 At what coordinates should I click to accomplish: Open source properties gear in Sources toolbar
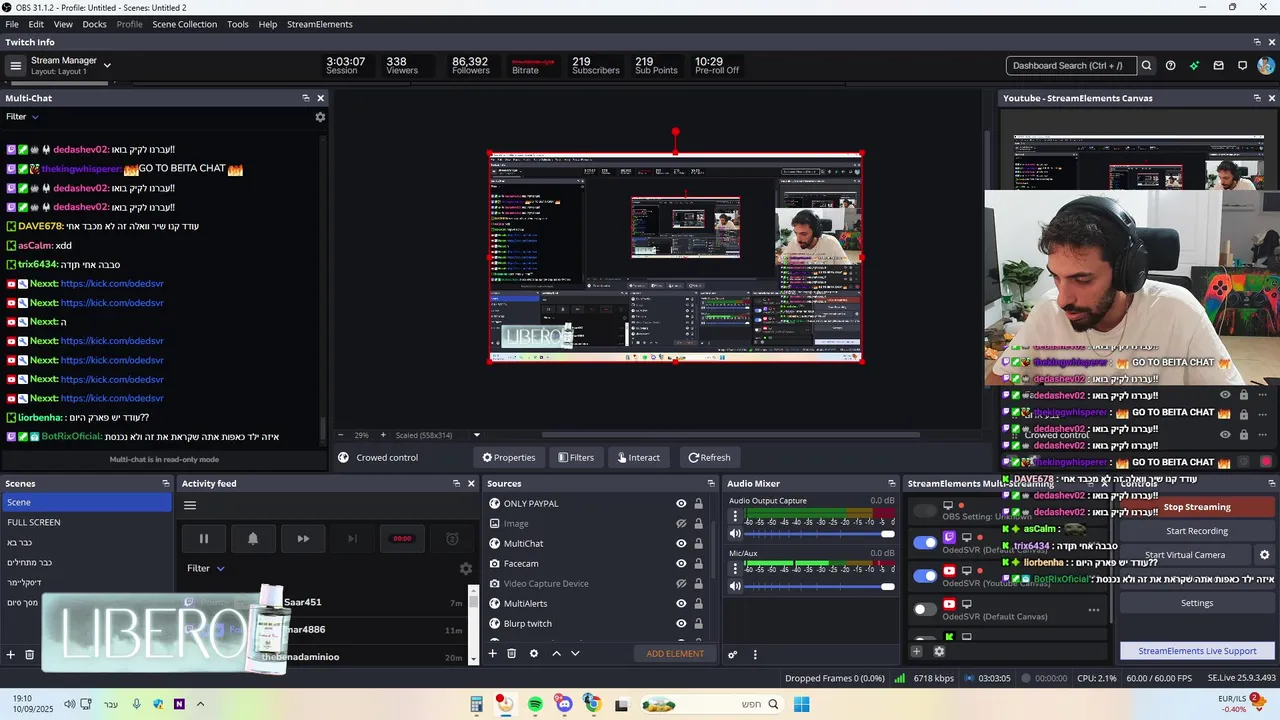coord(533,654)
